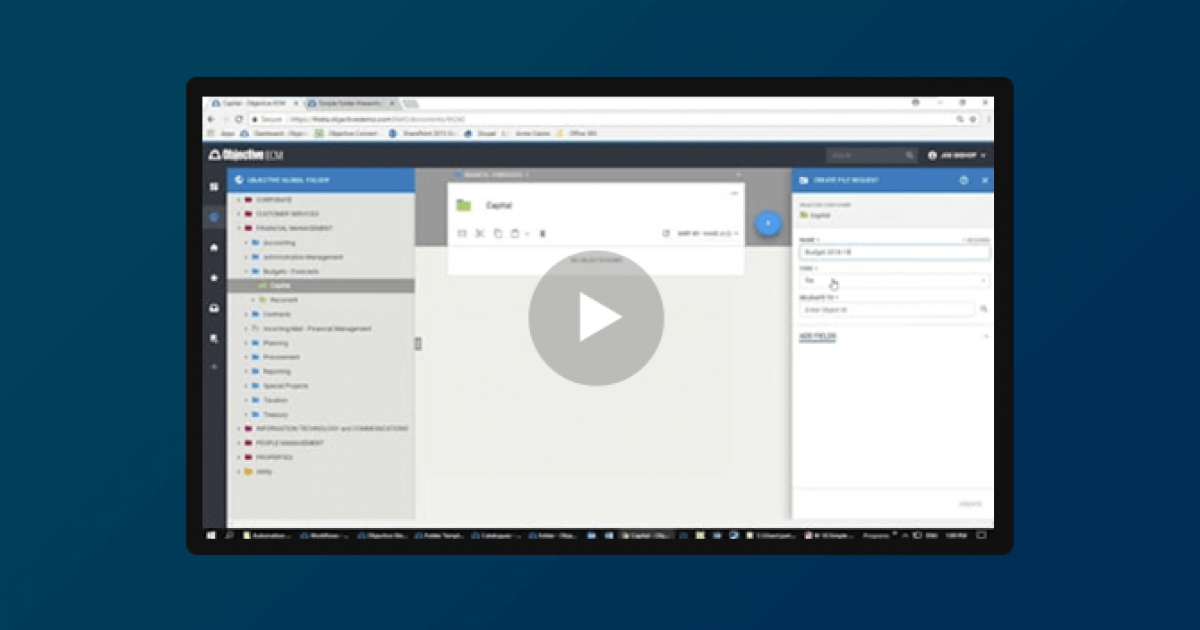Select the Copy icon in the Capital folder toolbar
1200x630 pixels.
point(497,233)
